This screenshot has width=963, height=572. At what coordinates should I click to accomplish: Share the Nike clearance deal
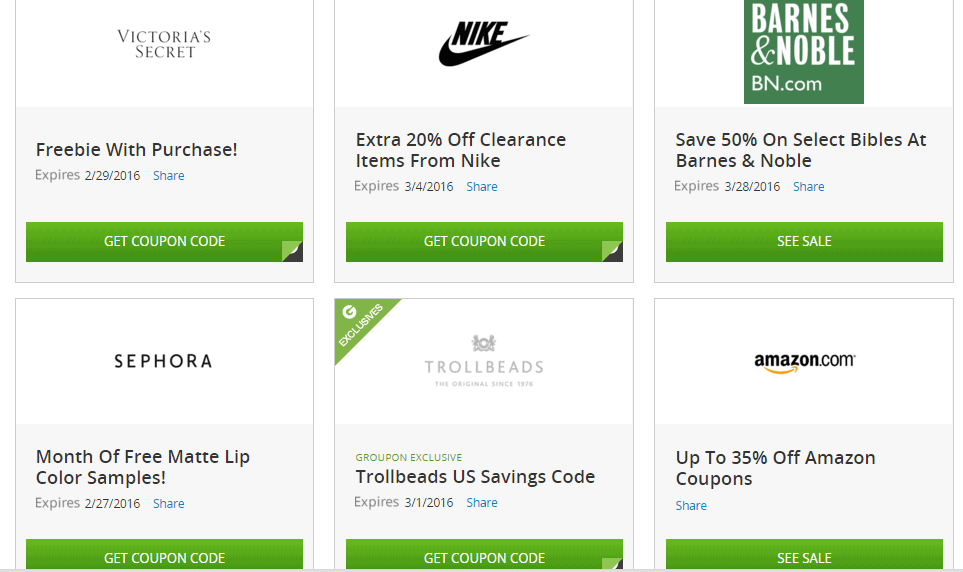[x=482, y=187]
